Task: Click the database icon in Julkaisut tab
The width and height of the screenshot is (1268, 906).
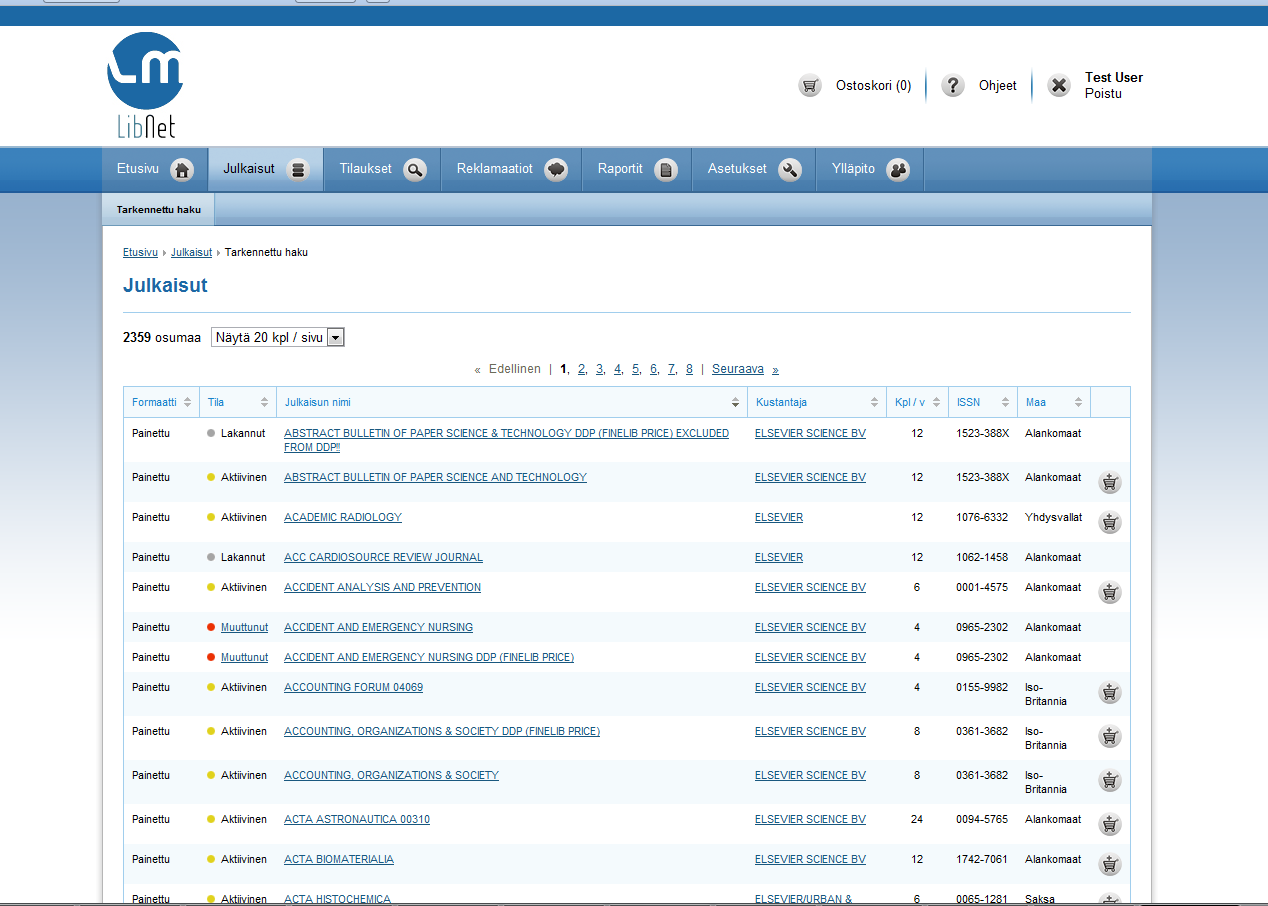Action: point(297,170)
